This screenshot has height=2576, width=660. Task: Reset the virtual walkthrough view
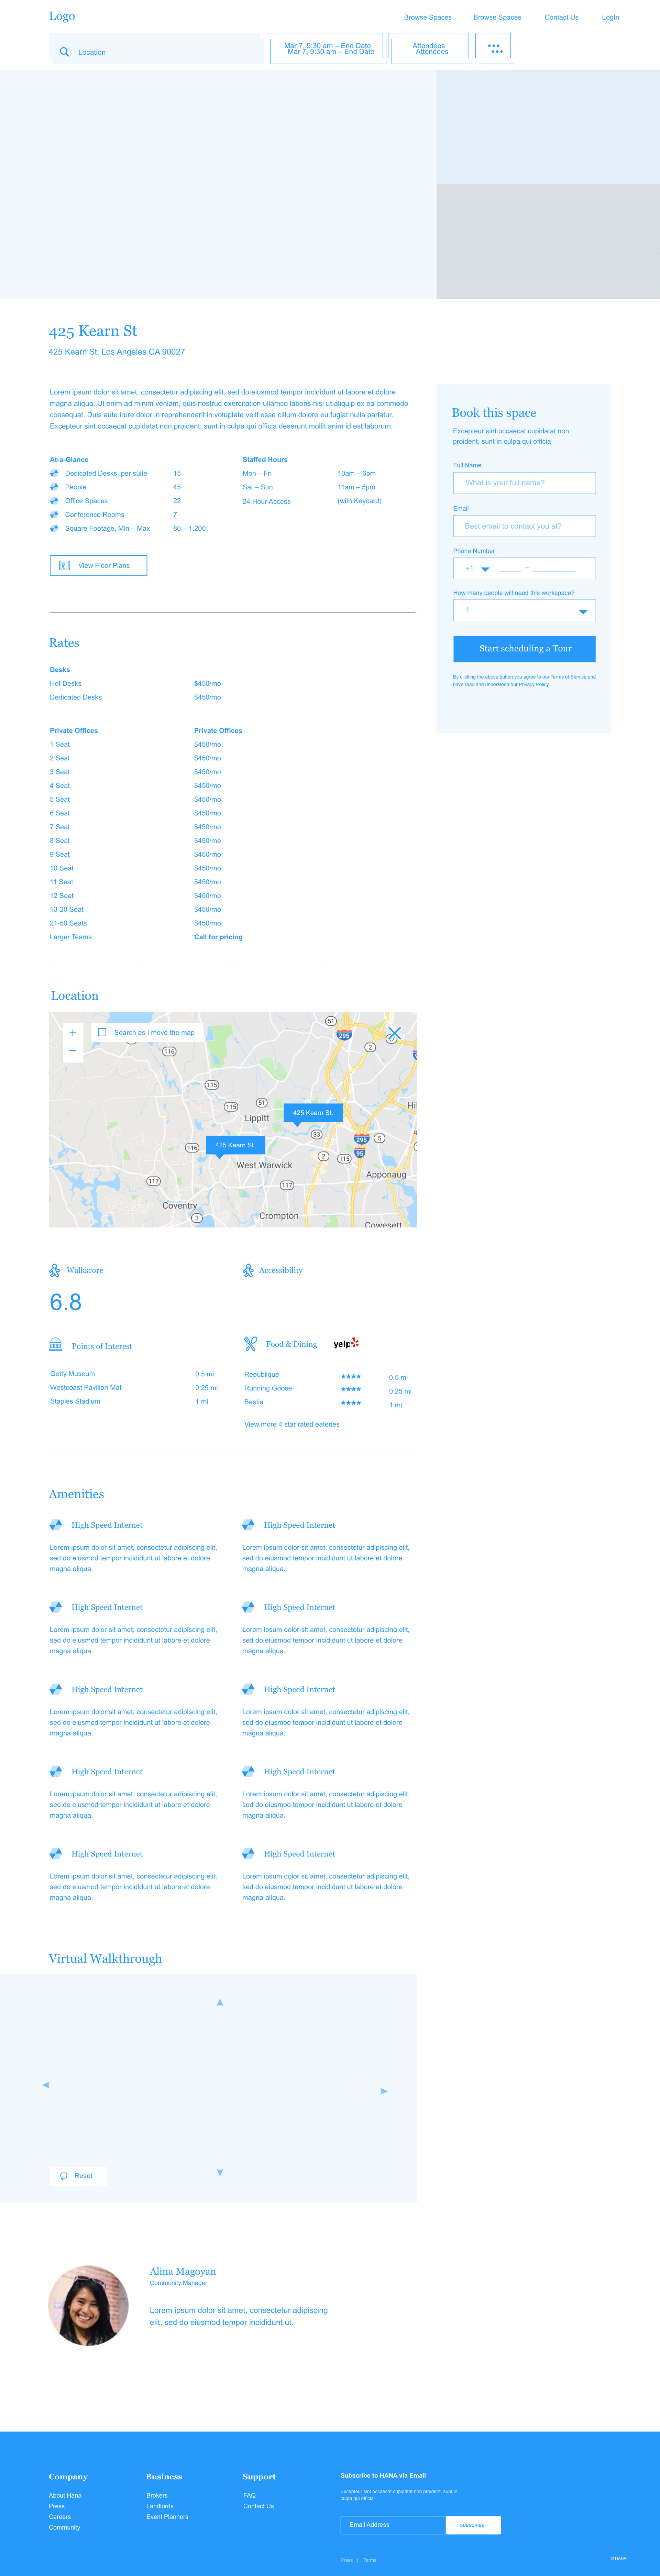[x=78, y=2176]
